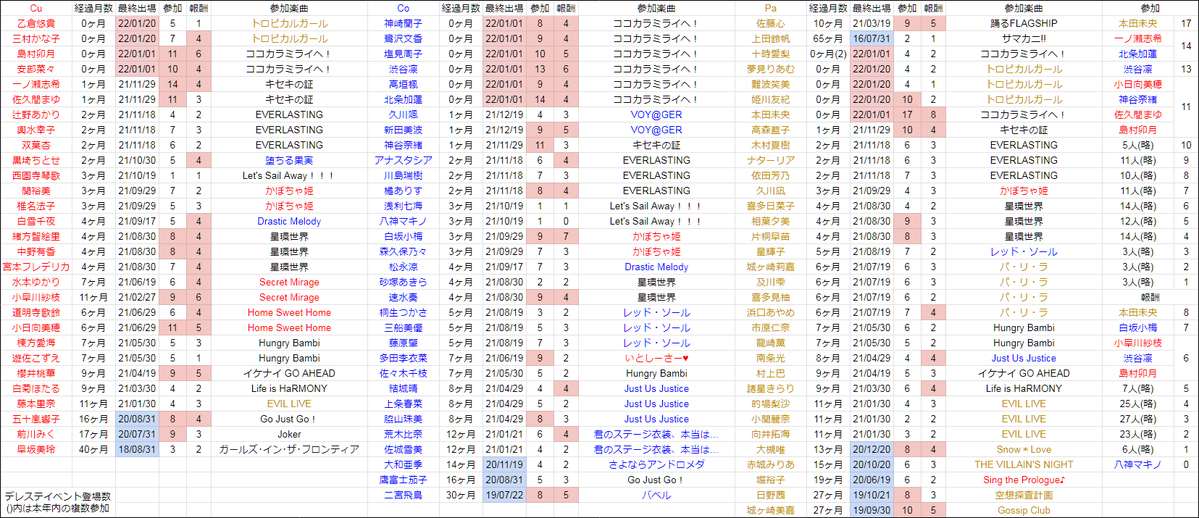Click the cell 鷺沢文香

(403, 38)
